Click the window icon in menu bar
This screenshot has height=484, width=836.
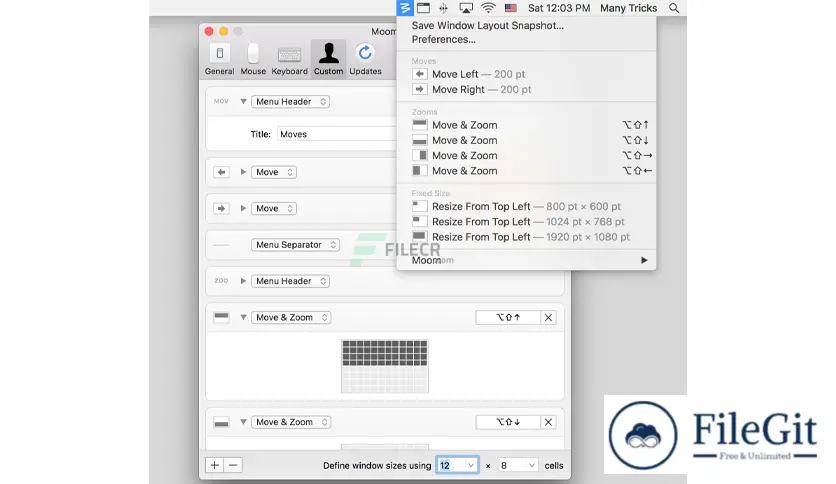pyautogui.click(x=423, y=8)
